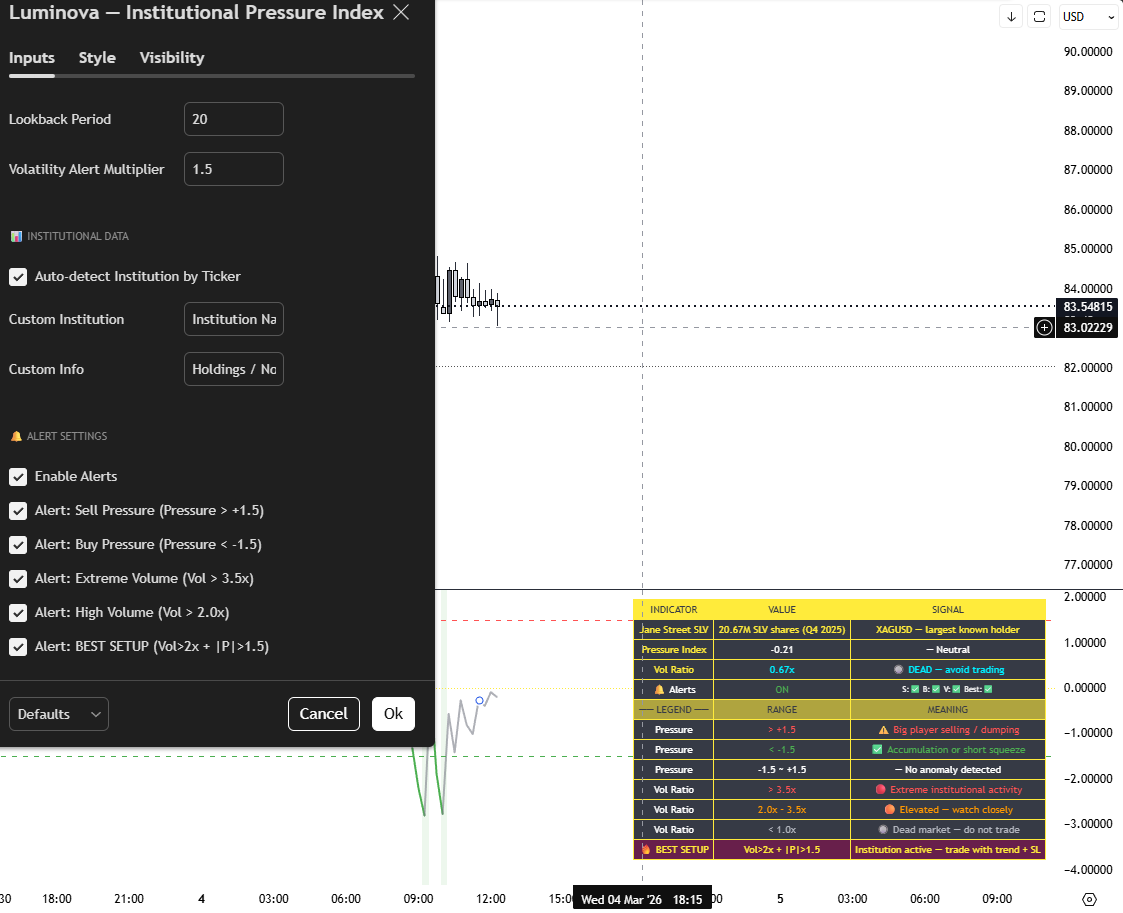Click the small circle marker on indicator line
The image size is (1123, 913).
(x=480, y=700)
